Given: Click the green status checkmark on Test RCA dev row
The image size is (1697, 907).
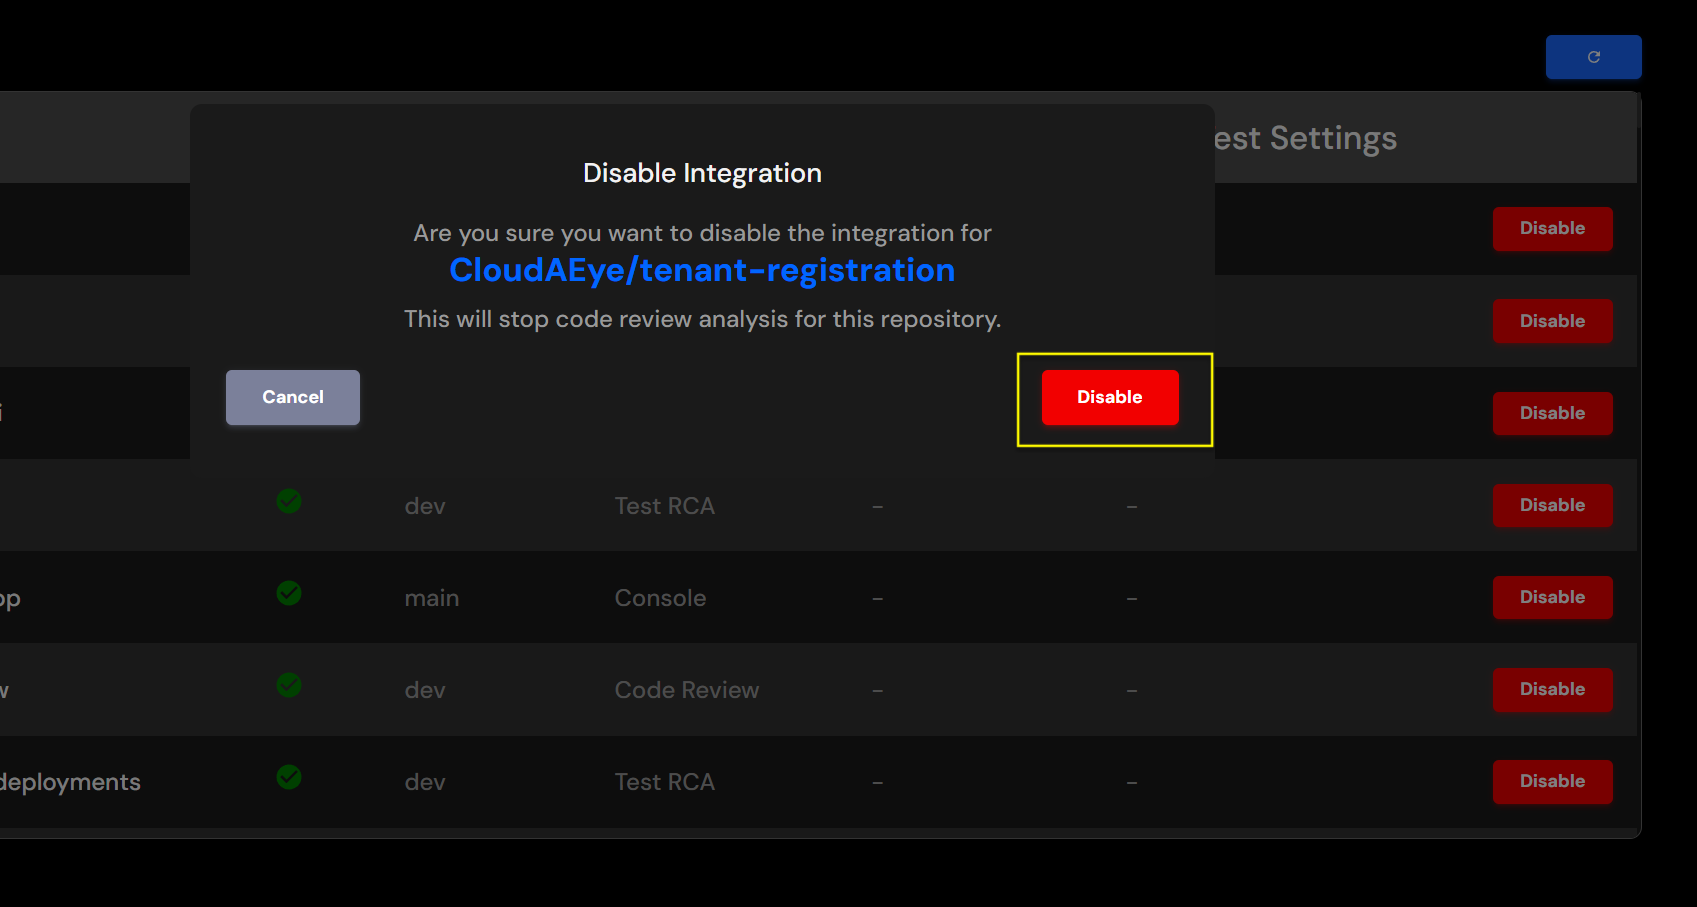Looking at the screenshot, I should 289,501.
